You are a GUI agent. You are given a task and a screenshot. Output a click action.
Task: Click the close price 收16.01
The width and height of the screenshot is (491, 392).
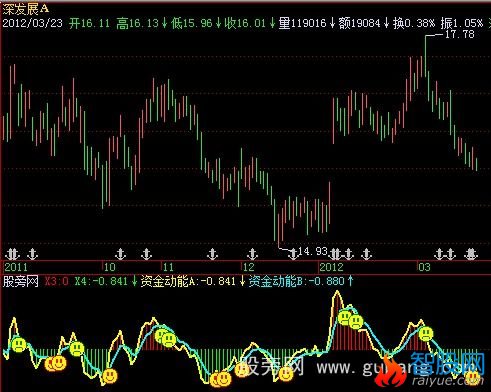tap(245, 23)
